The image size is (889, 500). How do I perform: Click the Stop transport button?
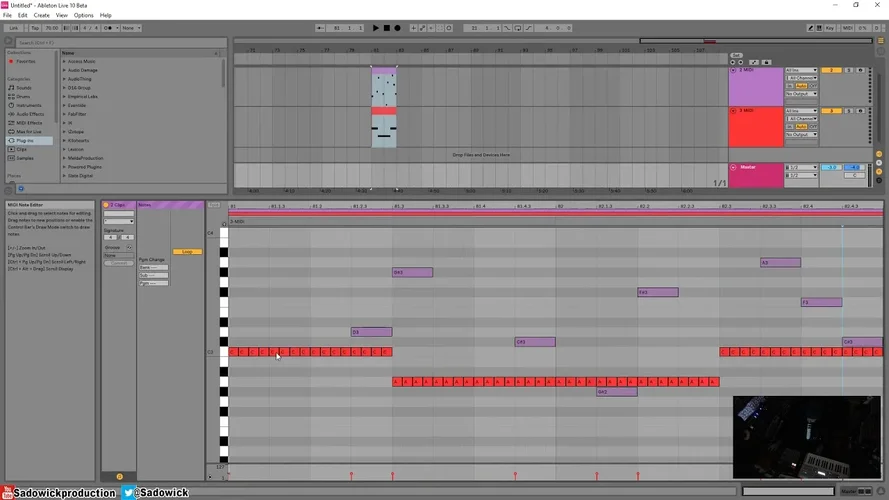(x=387, y=28)
